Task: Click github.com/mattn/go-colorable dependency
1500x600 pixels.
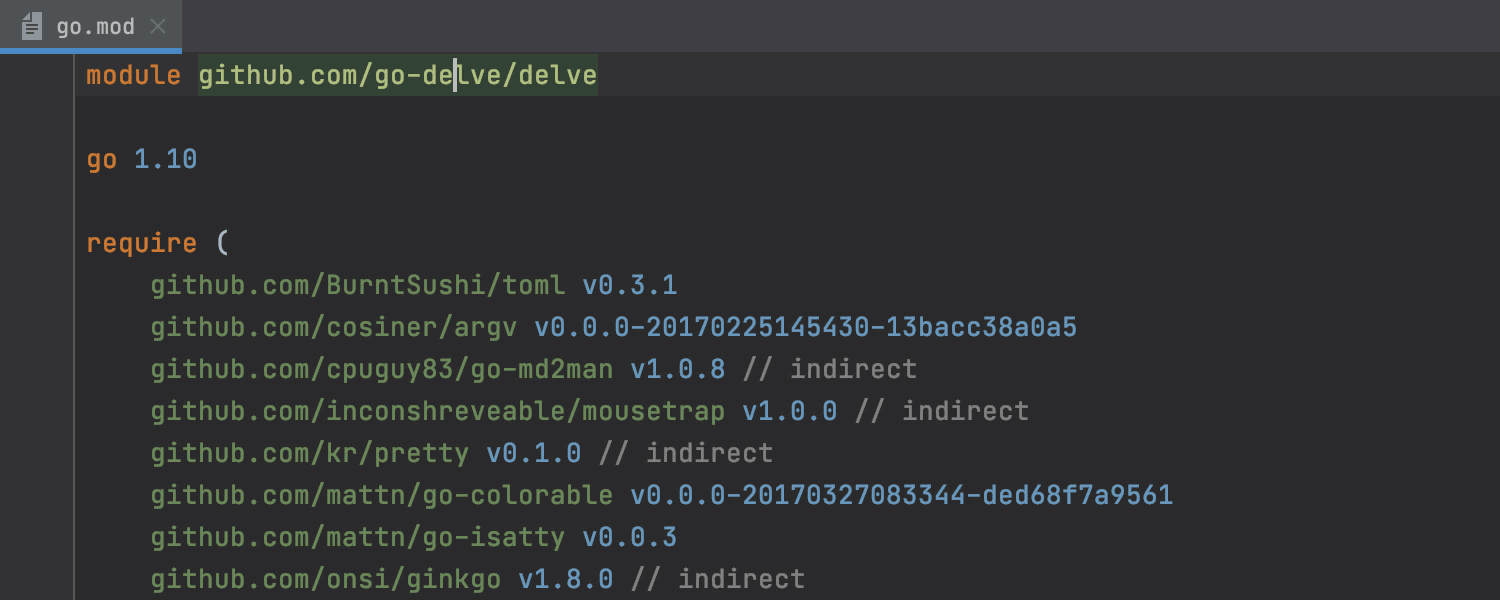Action: click(x=382, y=495)
